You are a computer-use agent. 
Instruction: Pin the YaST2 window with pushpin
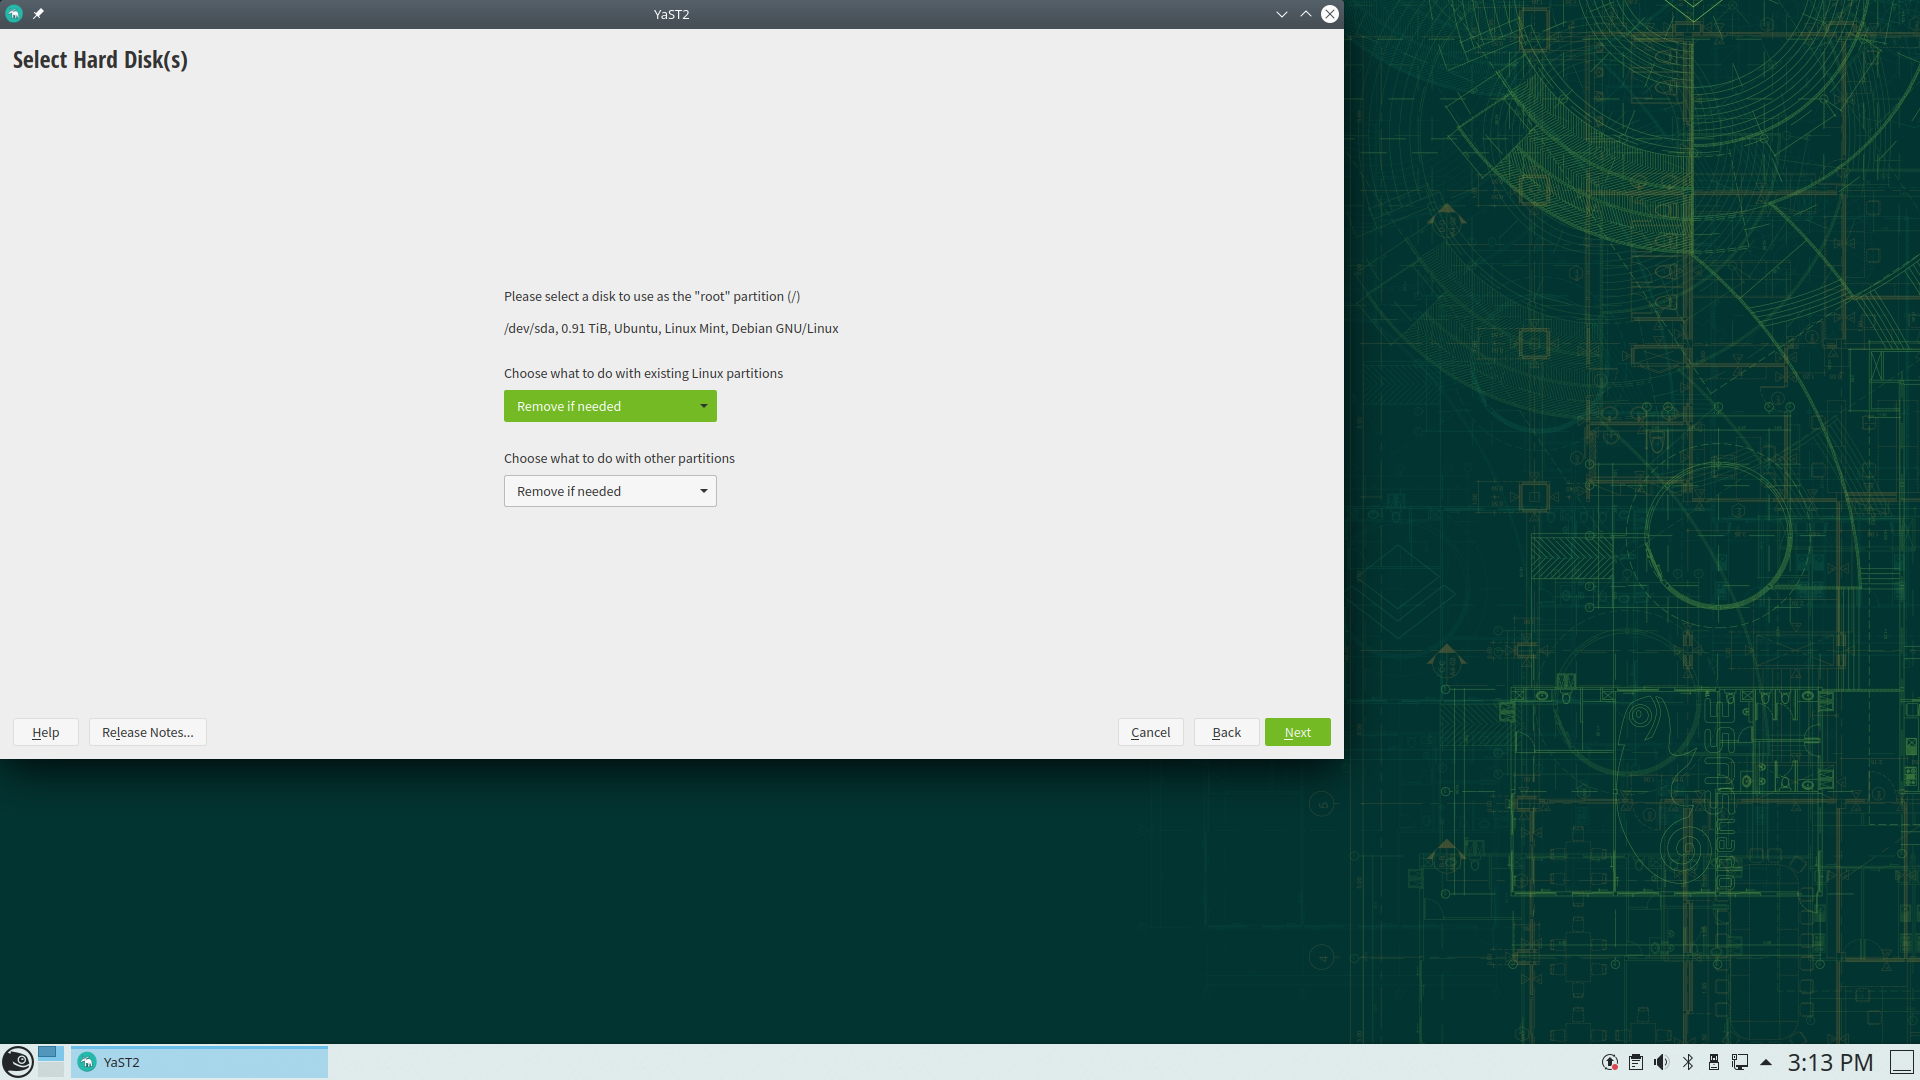[x=38, y=14]
